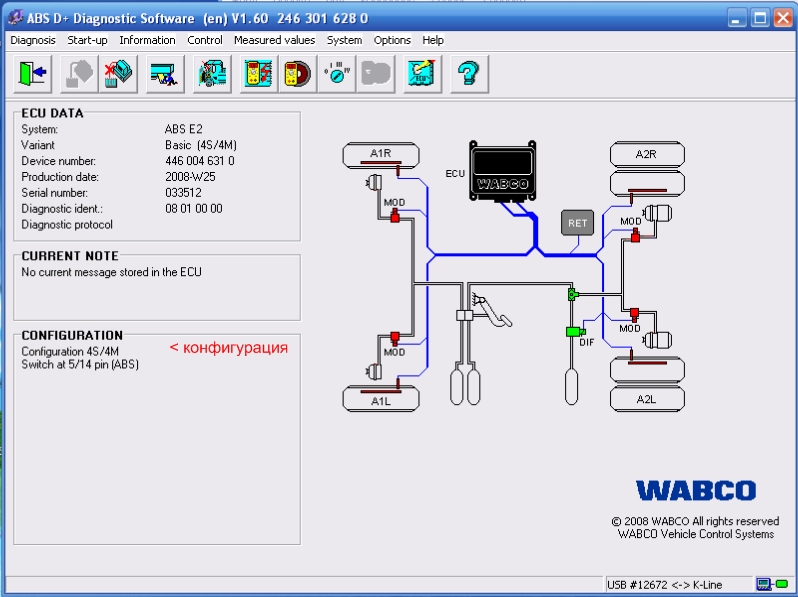The image size is (798, 597).
Task: Open the Control menu
Action: (x=205, y=40)
